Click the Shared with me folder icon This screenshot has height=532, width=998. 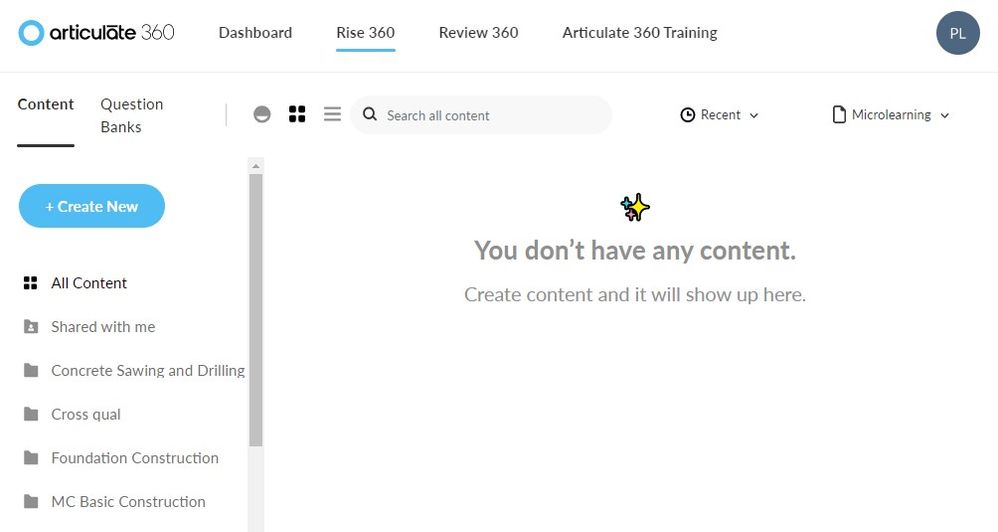click(x=31, y=327)
